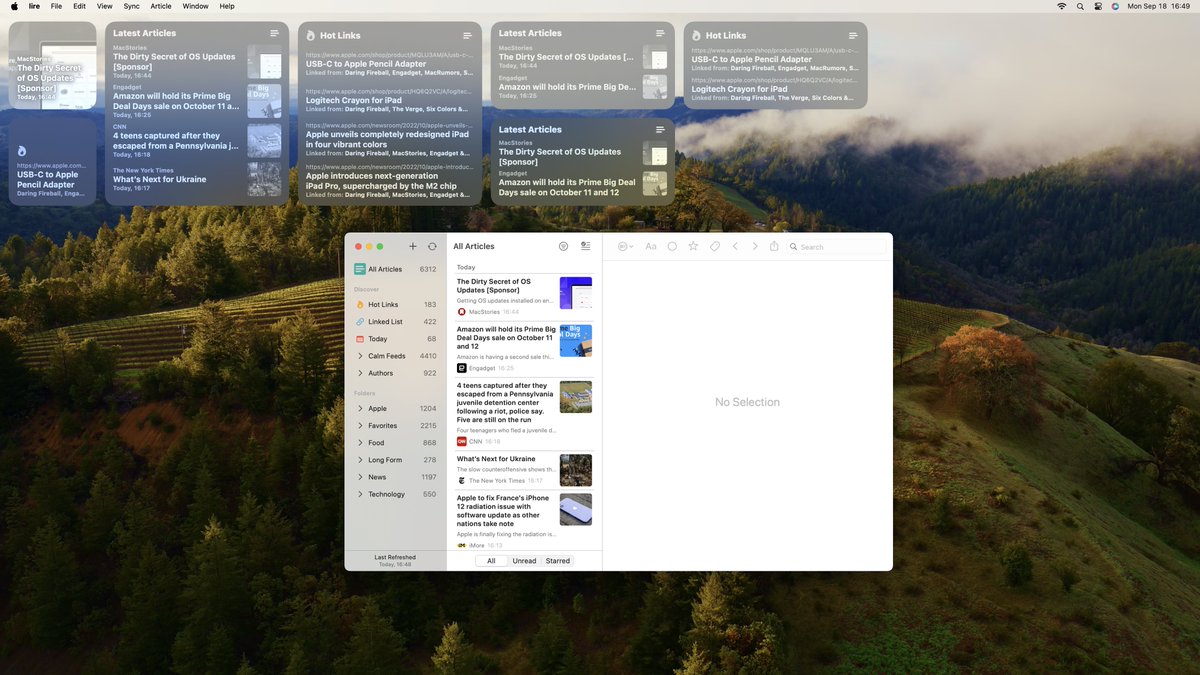This screenshot has width=1200, height=675.
Task: Expand the Technology folder
Action: [x=360, y=494]
